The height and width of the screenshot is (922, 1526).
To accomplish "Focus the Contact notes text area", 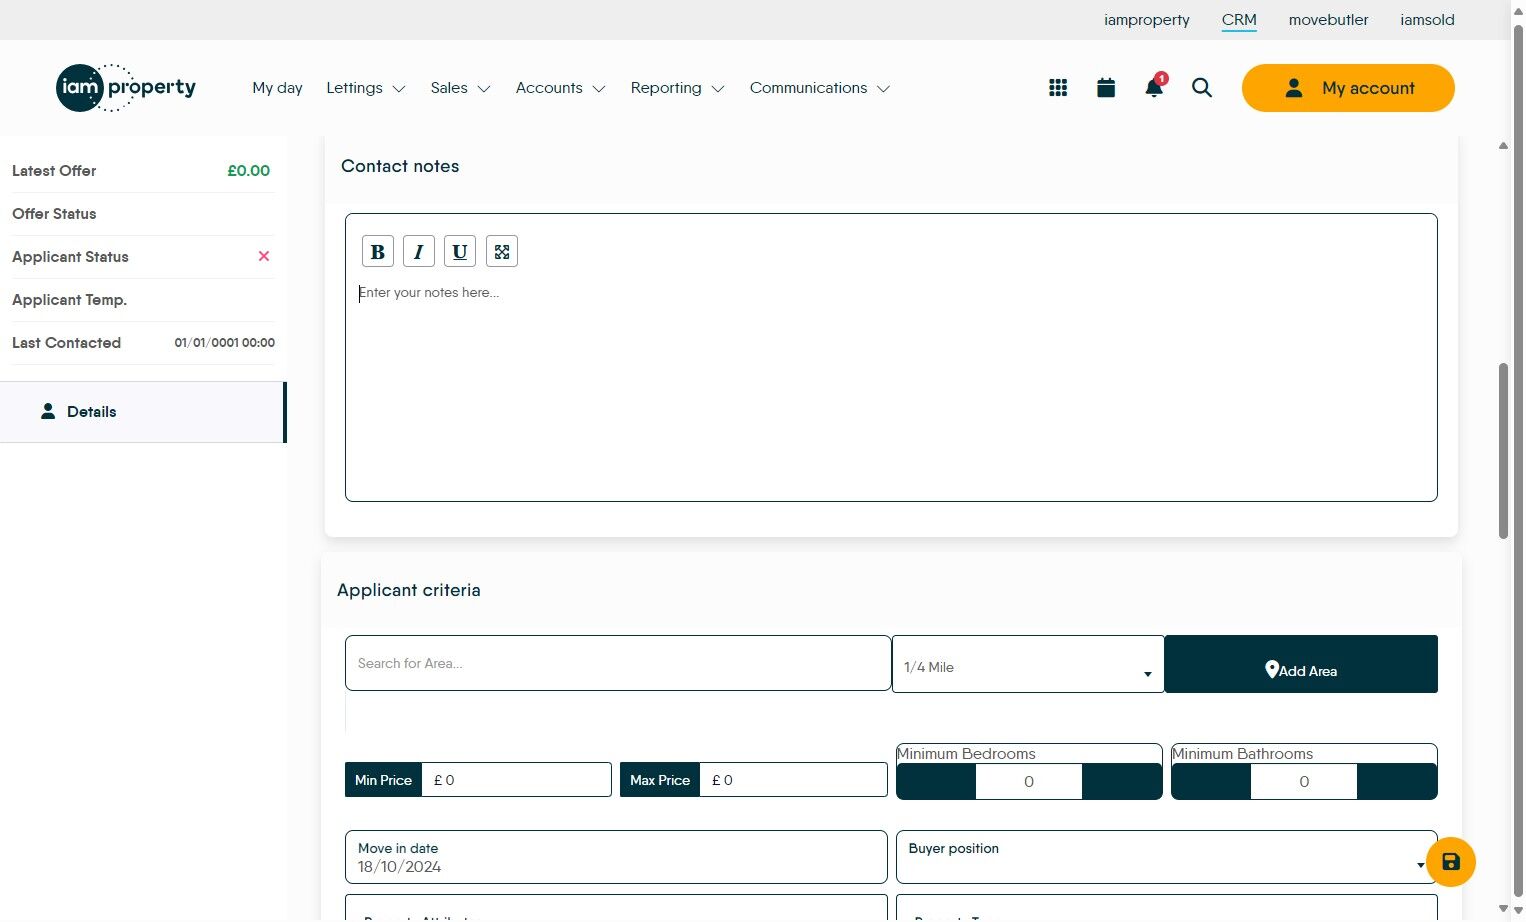I will 891,385.
